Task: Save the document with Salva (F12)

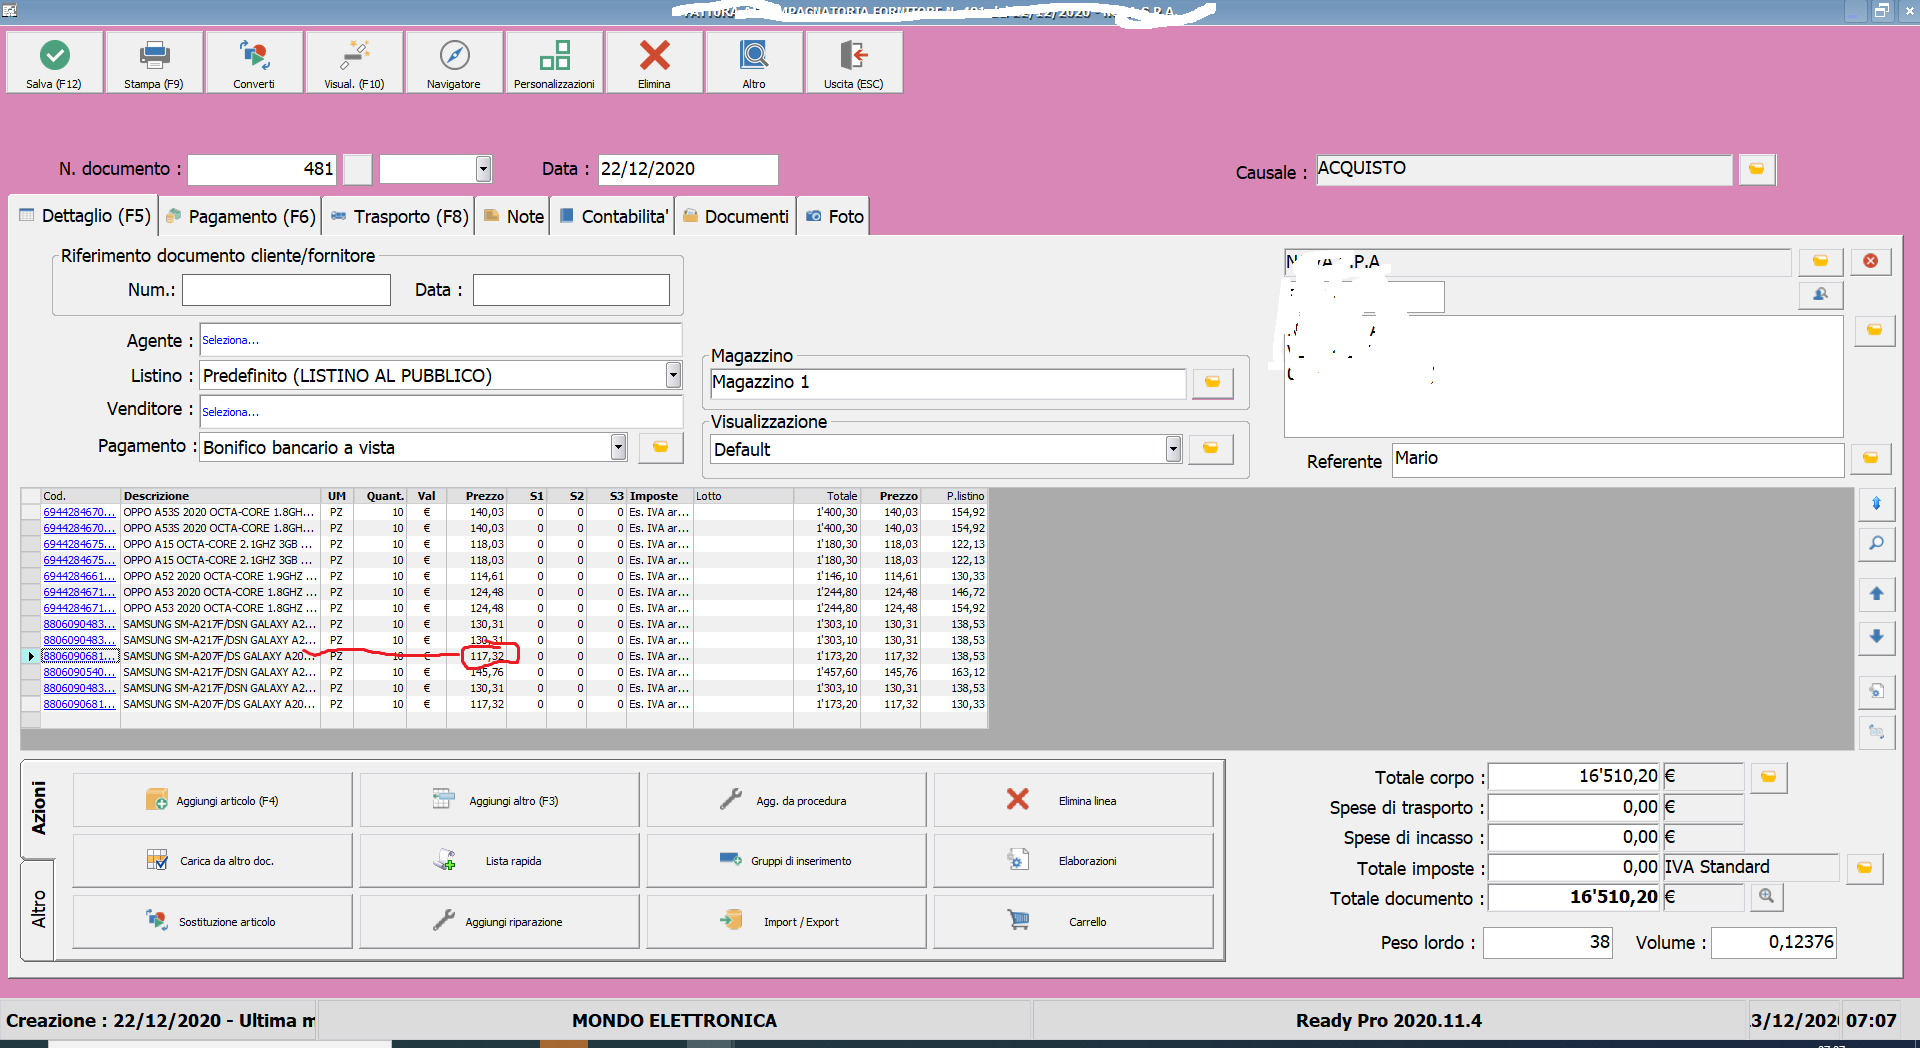Action: [x=54, y=62]
